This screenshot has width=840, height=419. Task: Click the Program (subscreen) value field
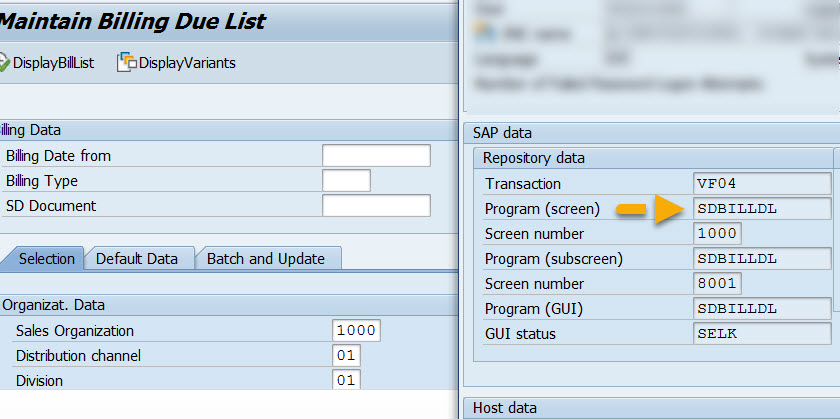click(762, 259)
